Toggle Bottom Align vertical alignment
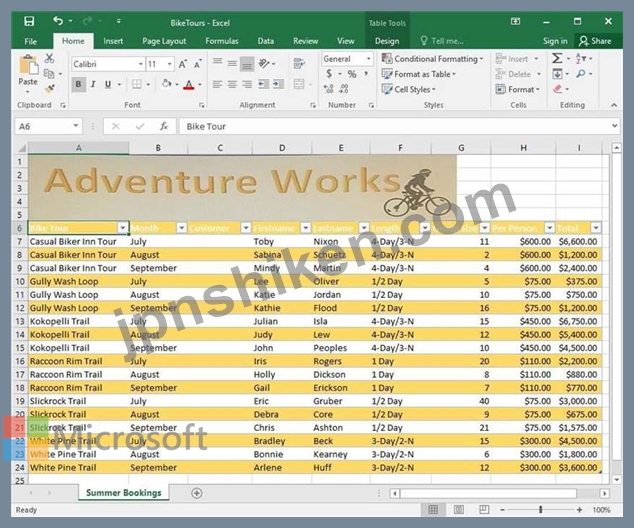634x528 pixels. 247,64
